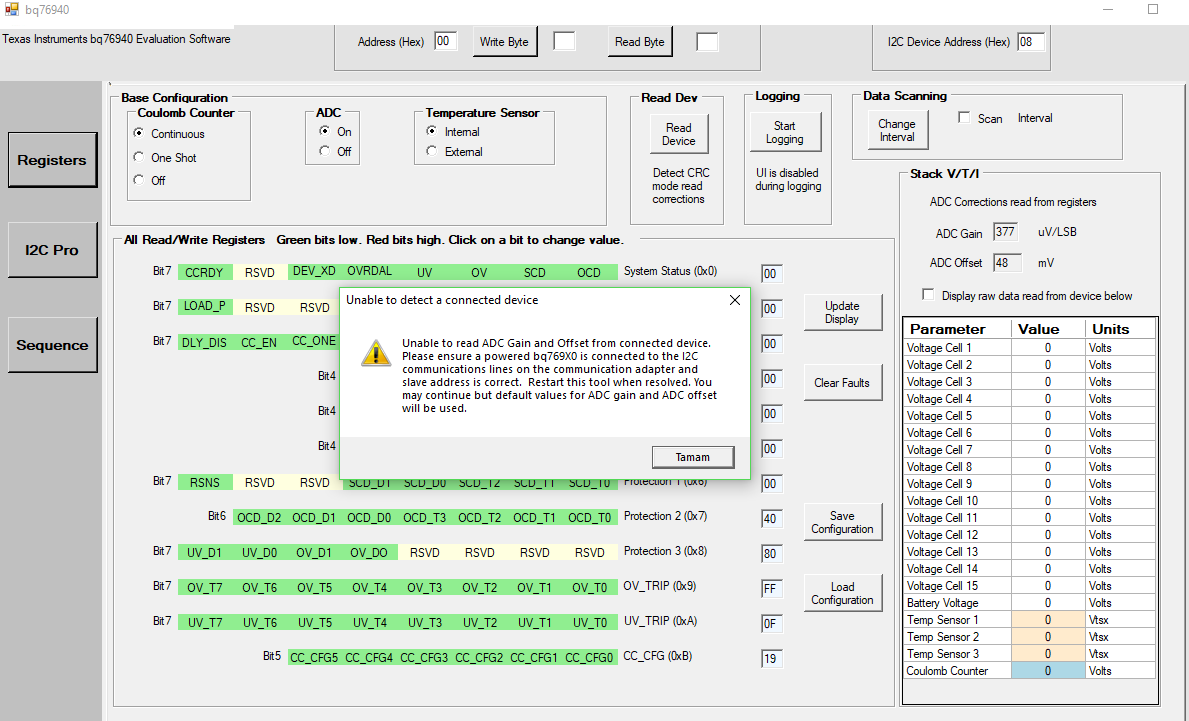Screen dimensions: 1189x721
Task: Check 'Display raw data read from device'
Action: pos(928,294)
